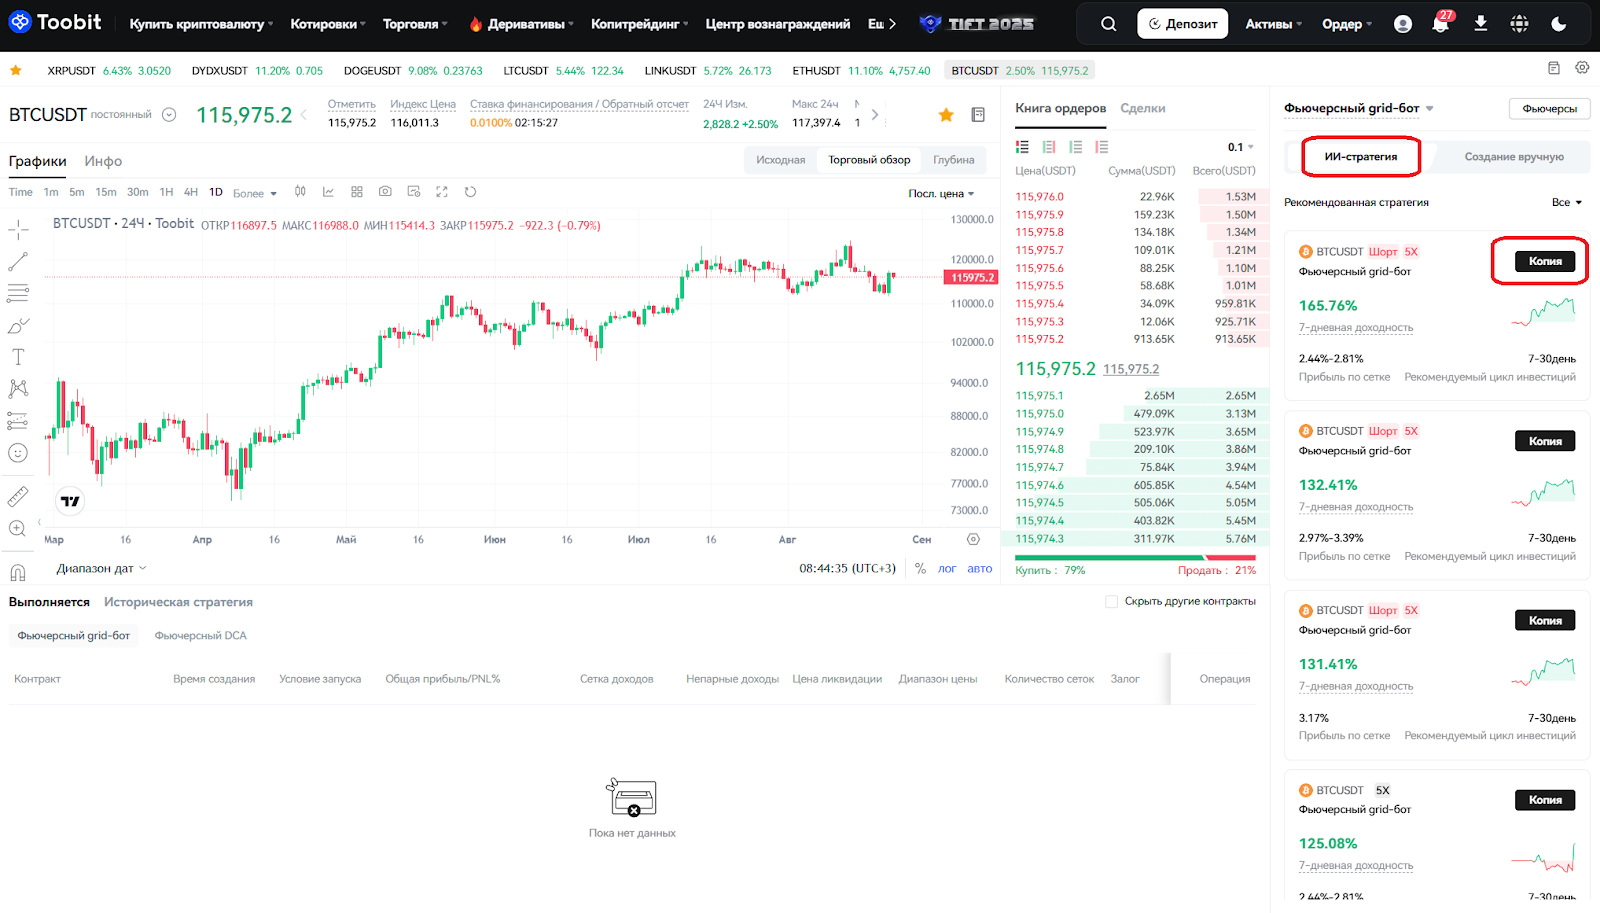
Task: Click the search magnifier icon in header
Action: coord(1108,24)
